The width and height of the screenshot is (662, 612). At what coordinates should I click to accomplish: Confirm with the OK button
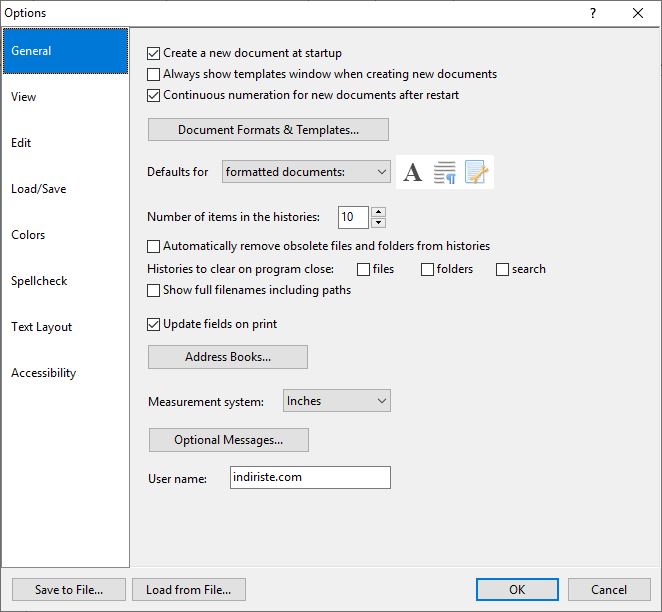coord(517,590)
